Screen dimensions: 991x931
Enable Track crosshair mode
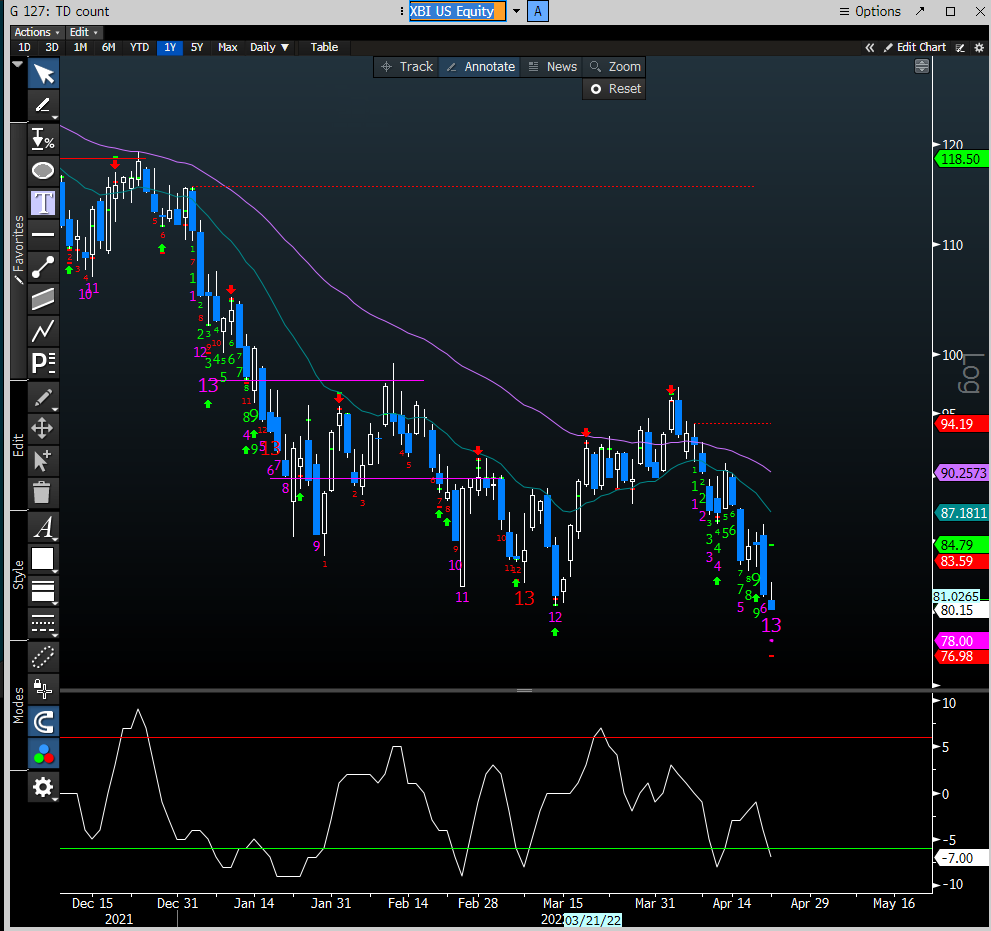click(406, 66)
